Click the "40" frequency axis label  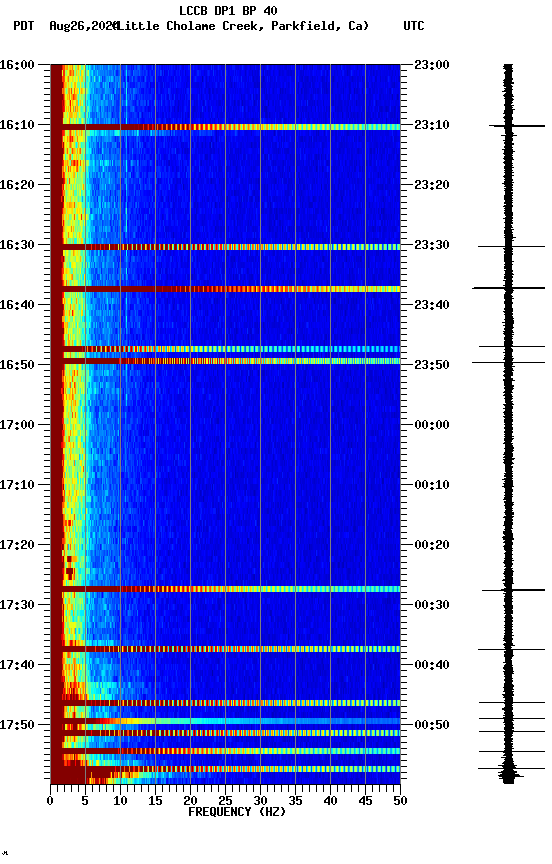tap(330, 801)
